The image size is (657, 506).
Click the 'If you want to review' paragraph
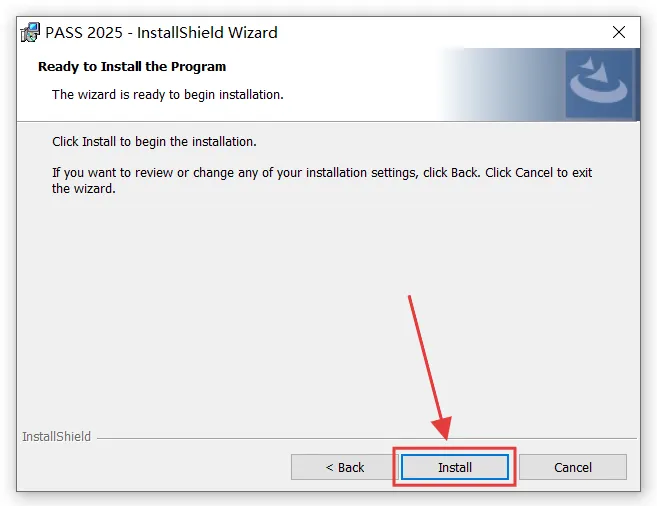pyautogui.click(x=322, y=181)
